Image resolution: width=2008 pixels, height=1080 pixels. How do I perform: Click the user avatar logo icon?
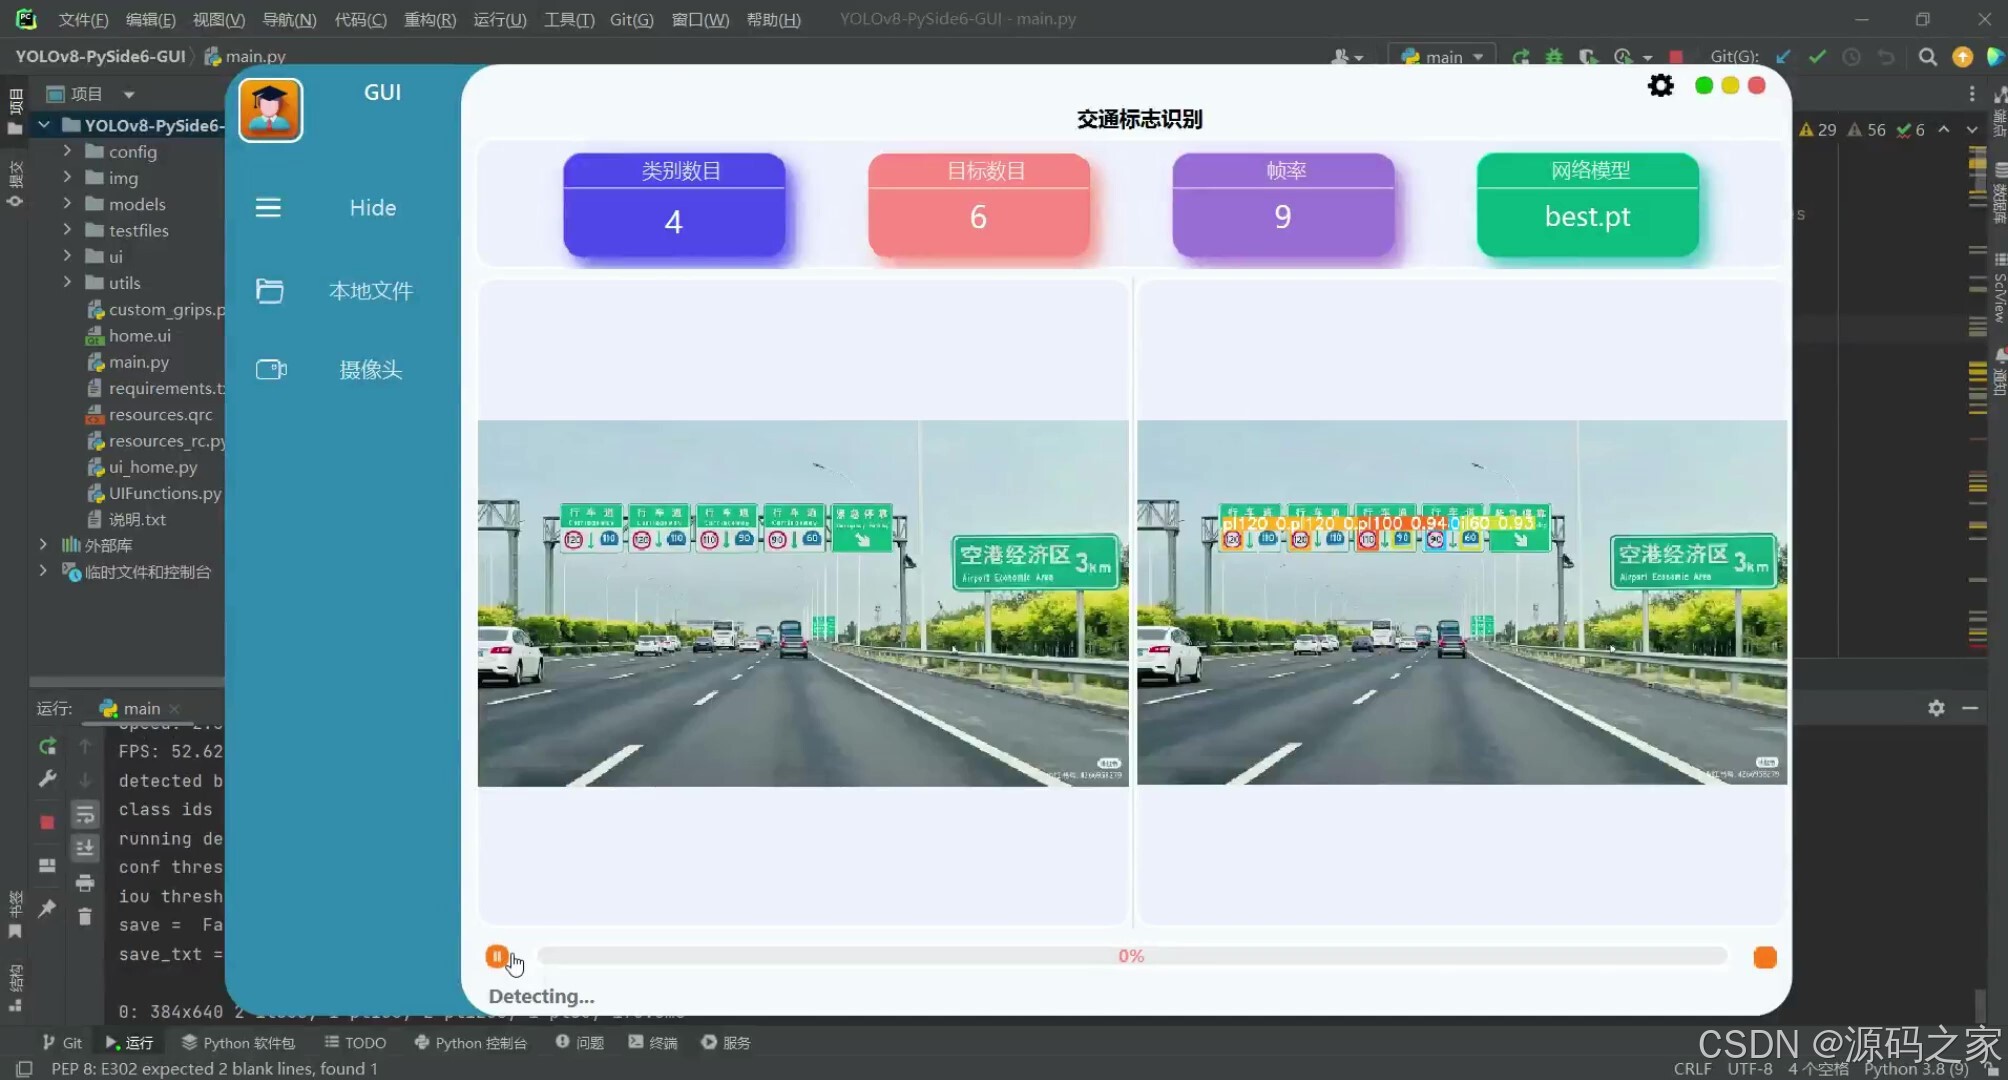coord(270,110)
